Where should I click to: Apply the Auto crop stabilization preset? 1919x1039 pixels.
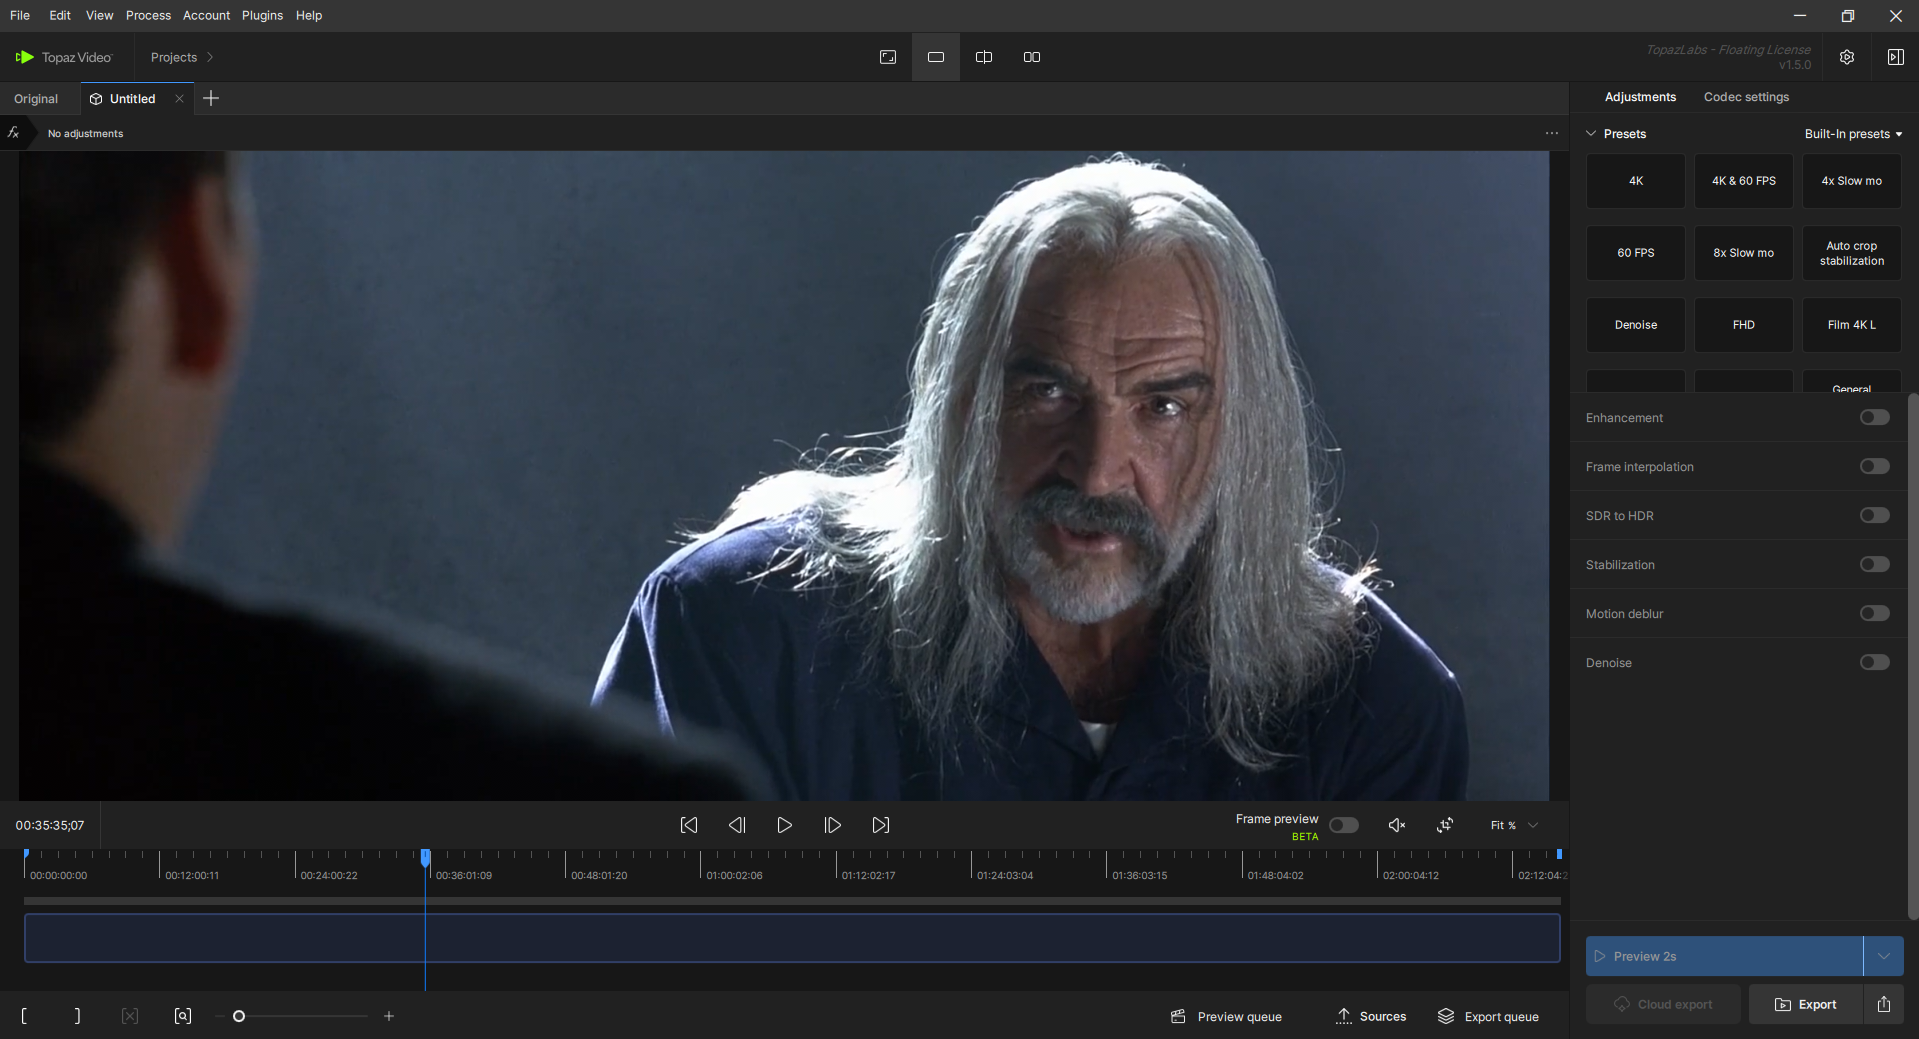point(1852,253)
